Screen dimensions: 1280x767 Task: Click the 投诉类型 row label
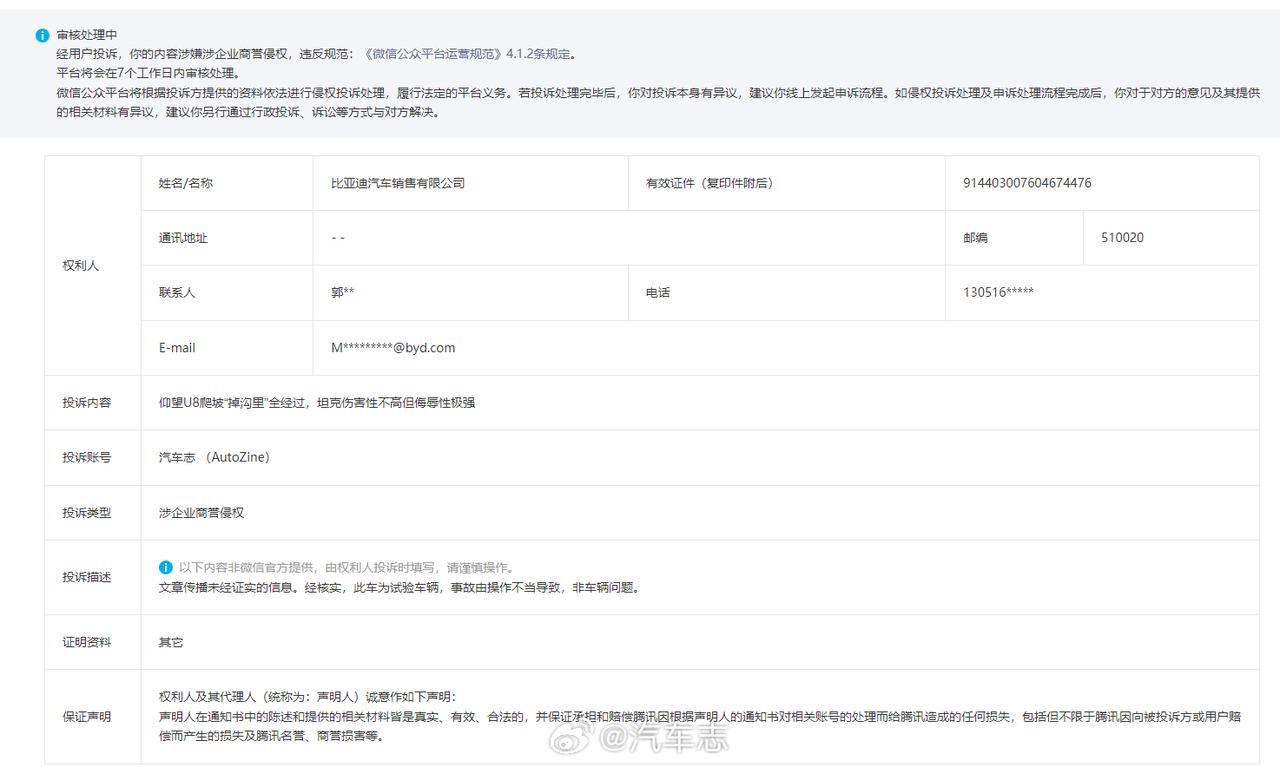tap(87, 513)
